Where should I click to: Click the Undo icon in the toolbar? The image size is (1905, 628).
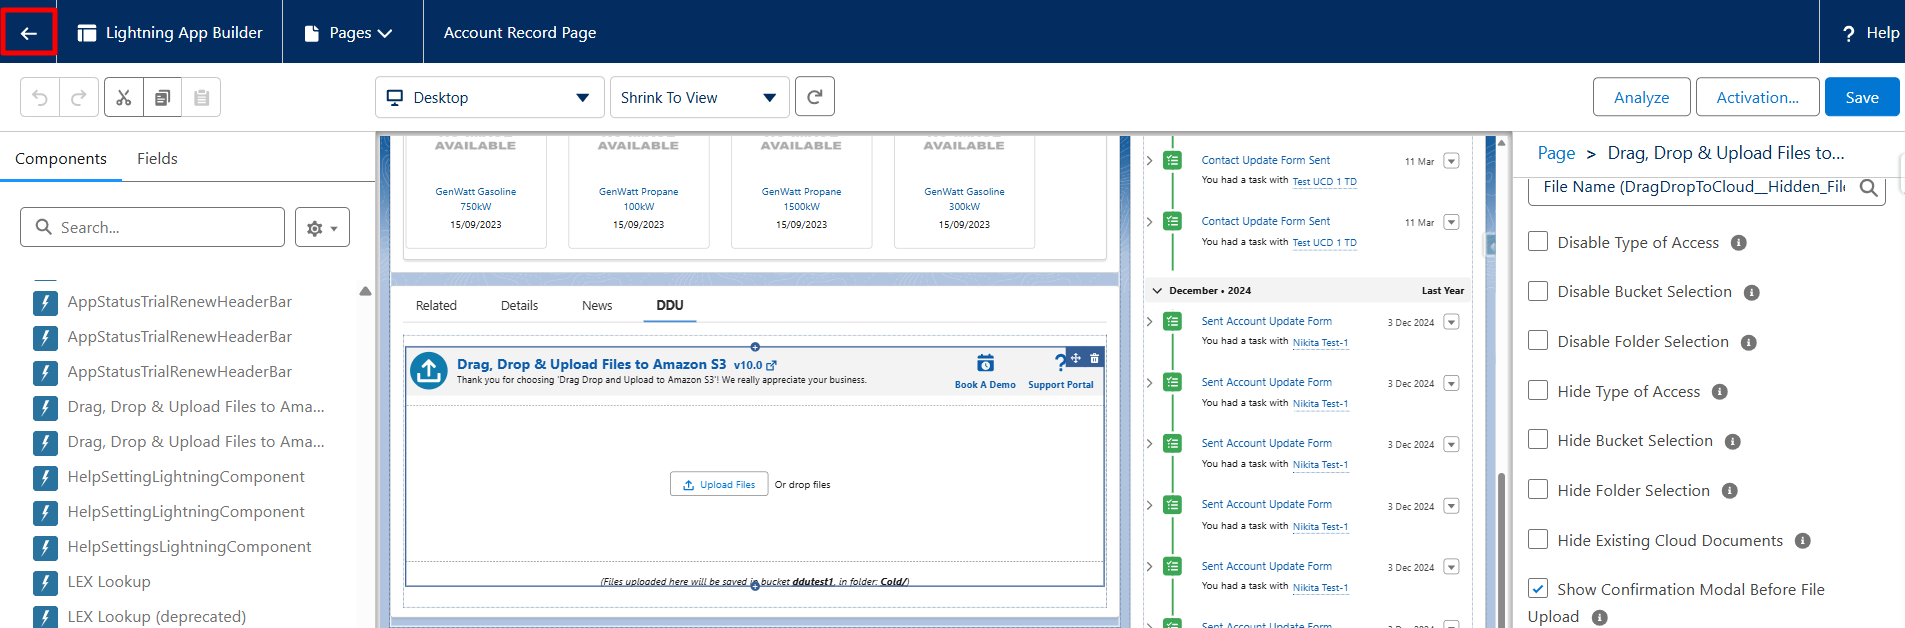coord(40,97)
